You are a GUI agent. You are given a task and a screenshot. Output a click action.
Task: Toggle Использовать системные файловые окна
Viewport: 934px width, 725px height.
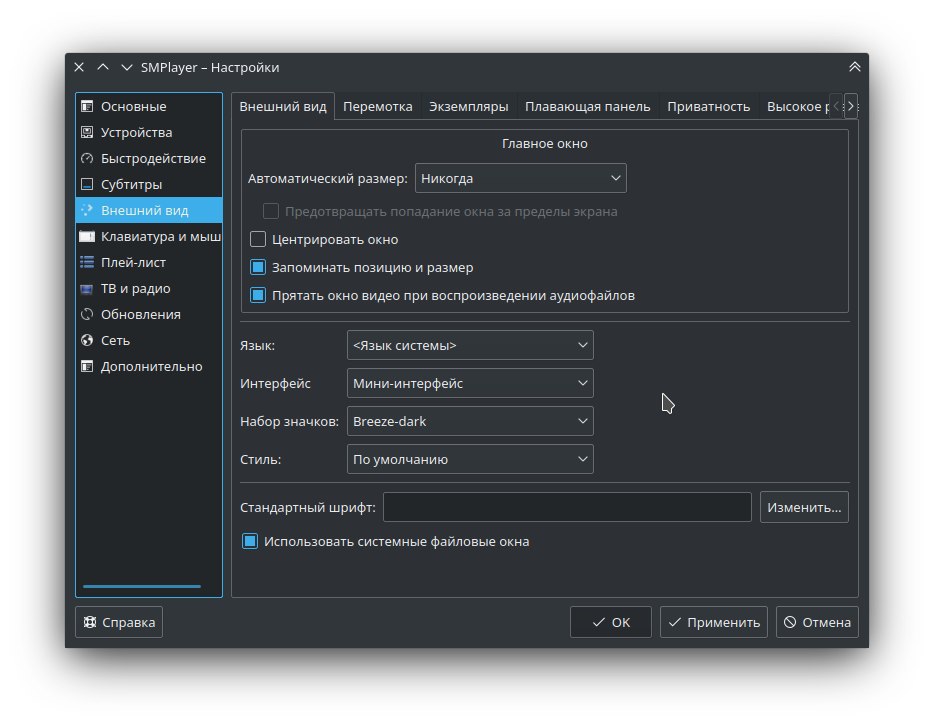[x=250, y=542]
